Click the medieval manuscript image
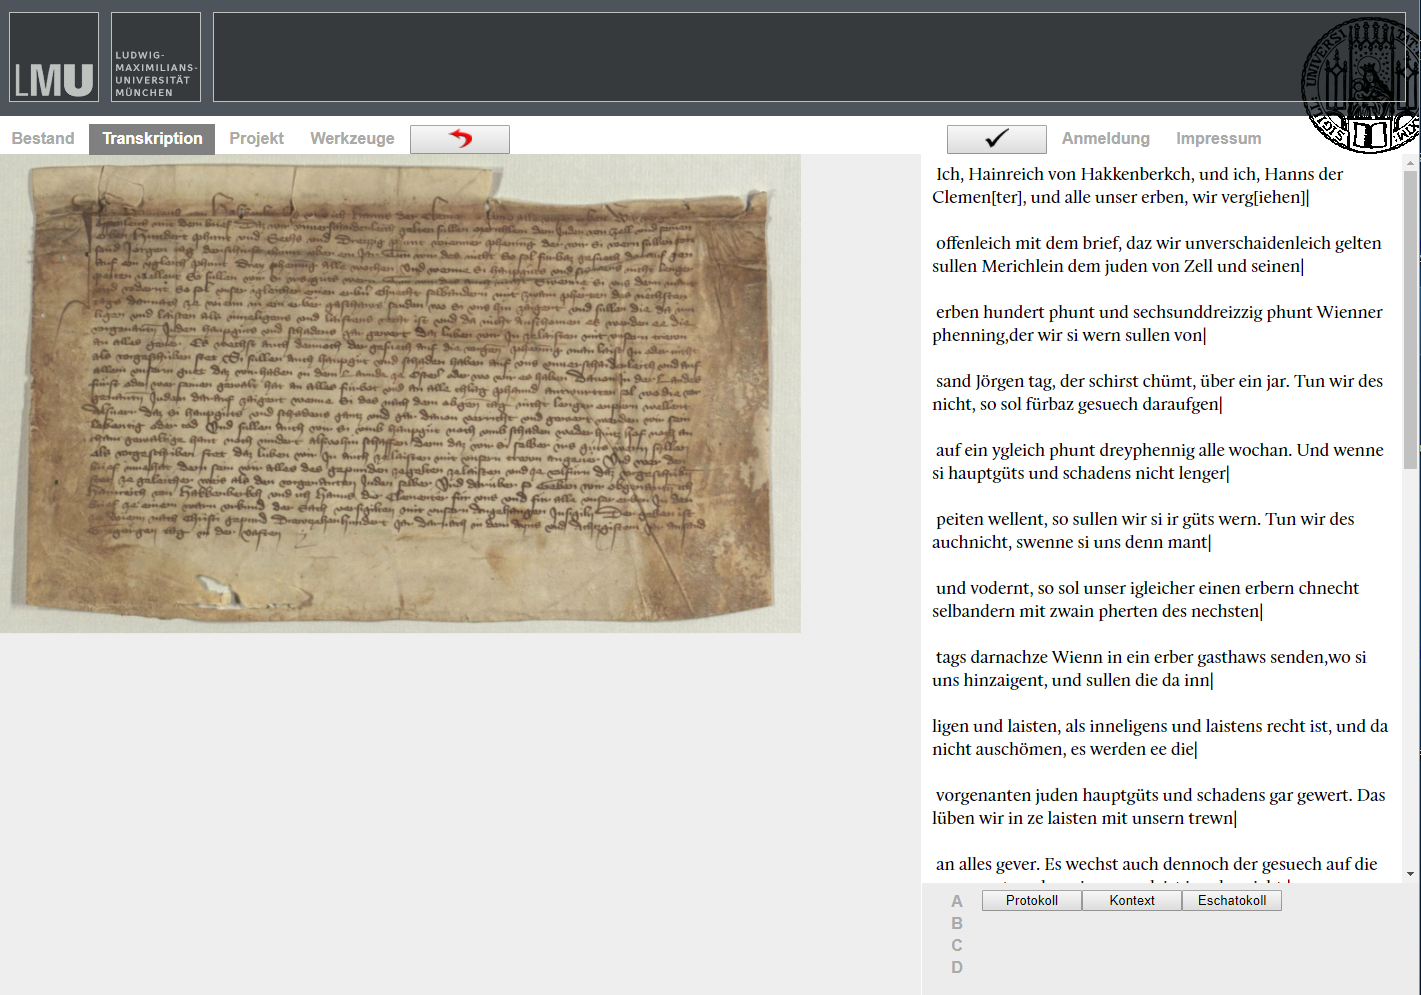The width and height of the screenshot is (1421, 995). [x=400, y=393]
